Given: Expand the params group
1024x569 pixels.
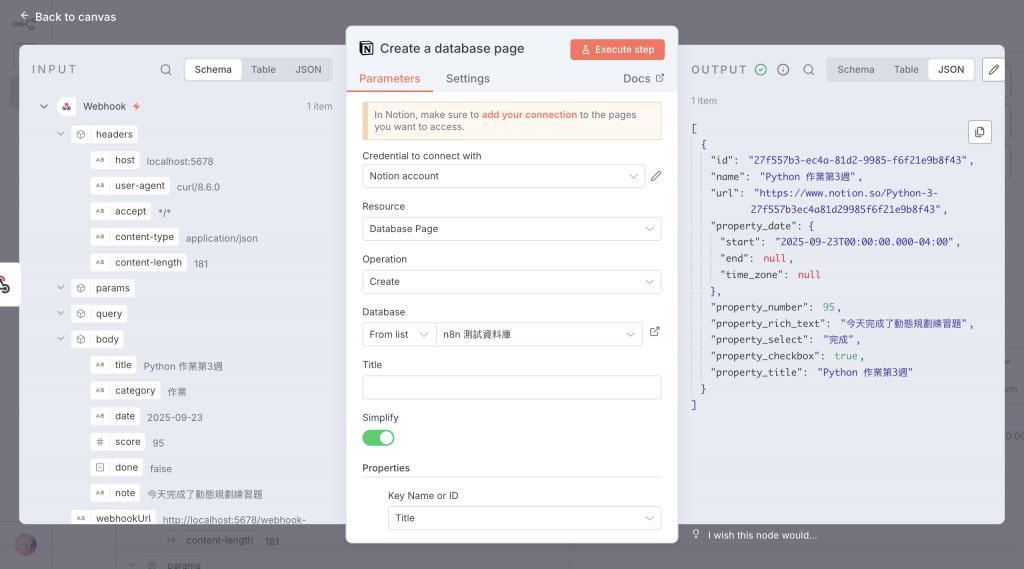Looking at the screenshot, I should 61,287.
